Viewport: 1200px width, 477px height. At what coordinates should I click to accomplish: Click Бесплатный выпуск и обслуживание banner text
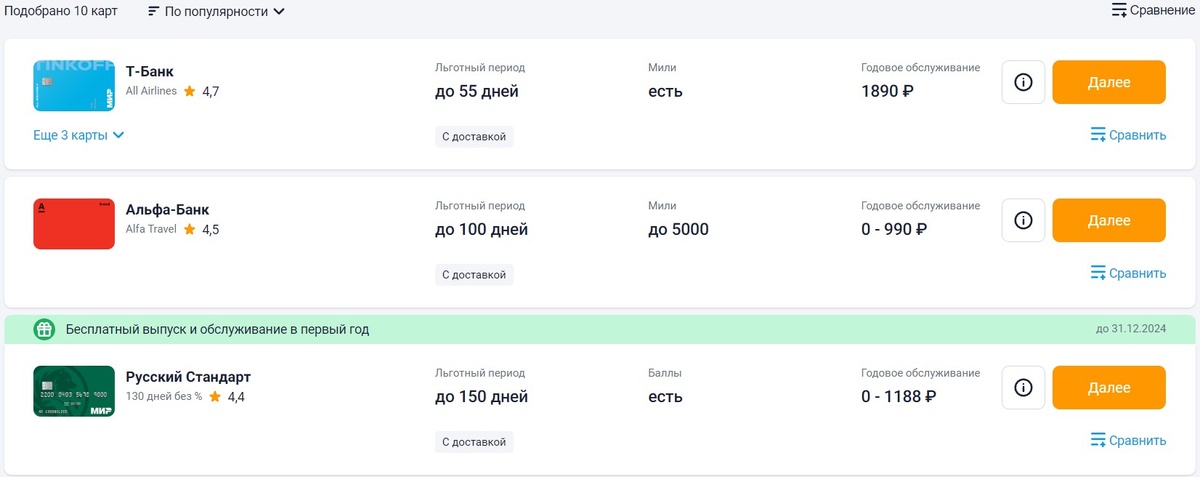(x=218, y=329)
